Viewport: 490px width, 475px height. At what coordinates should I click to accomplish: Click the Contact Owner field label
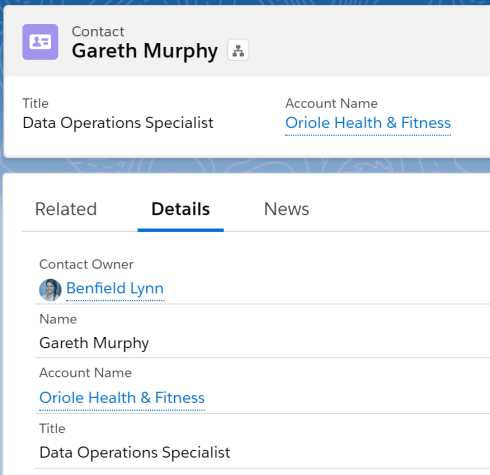pos(86,264)
